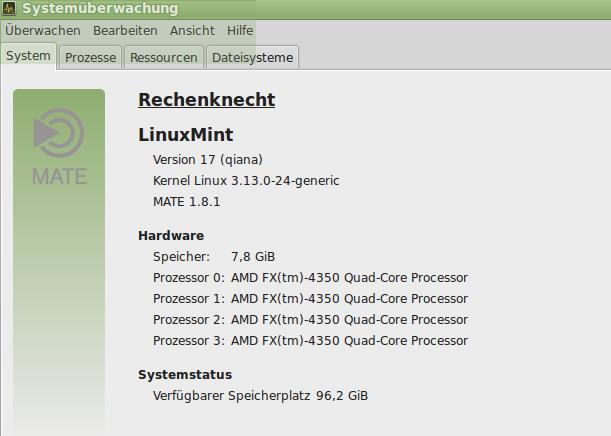611x436 pixels.
Task: Click the LinuxMint heading
Action: (x=185, y=135)
